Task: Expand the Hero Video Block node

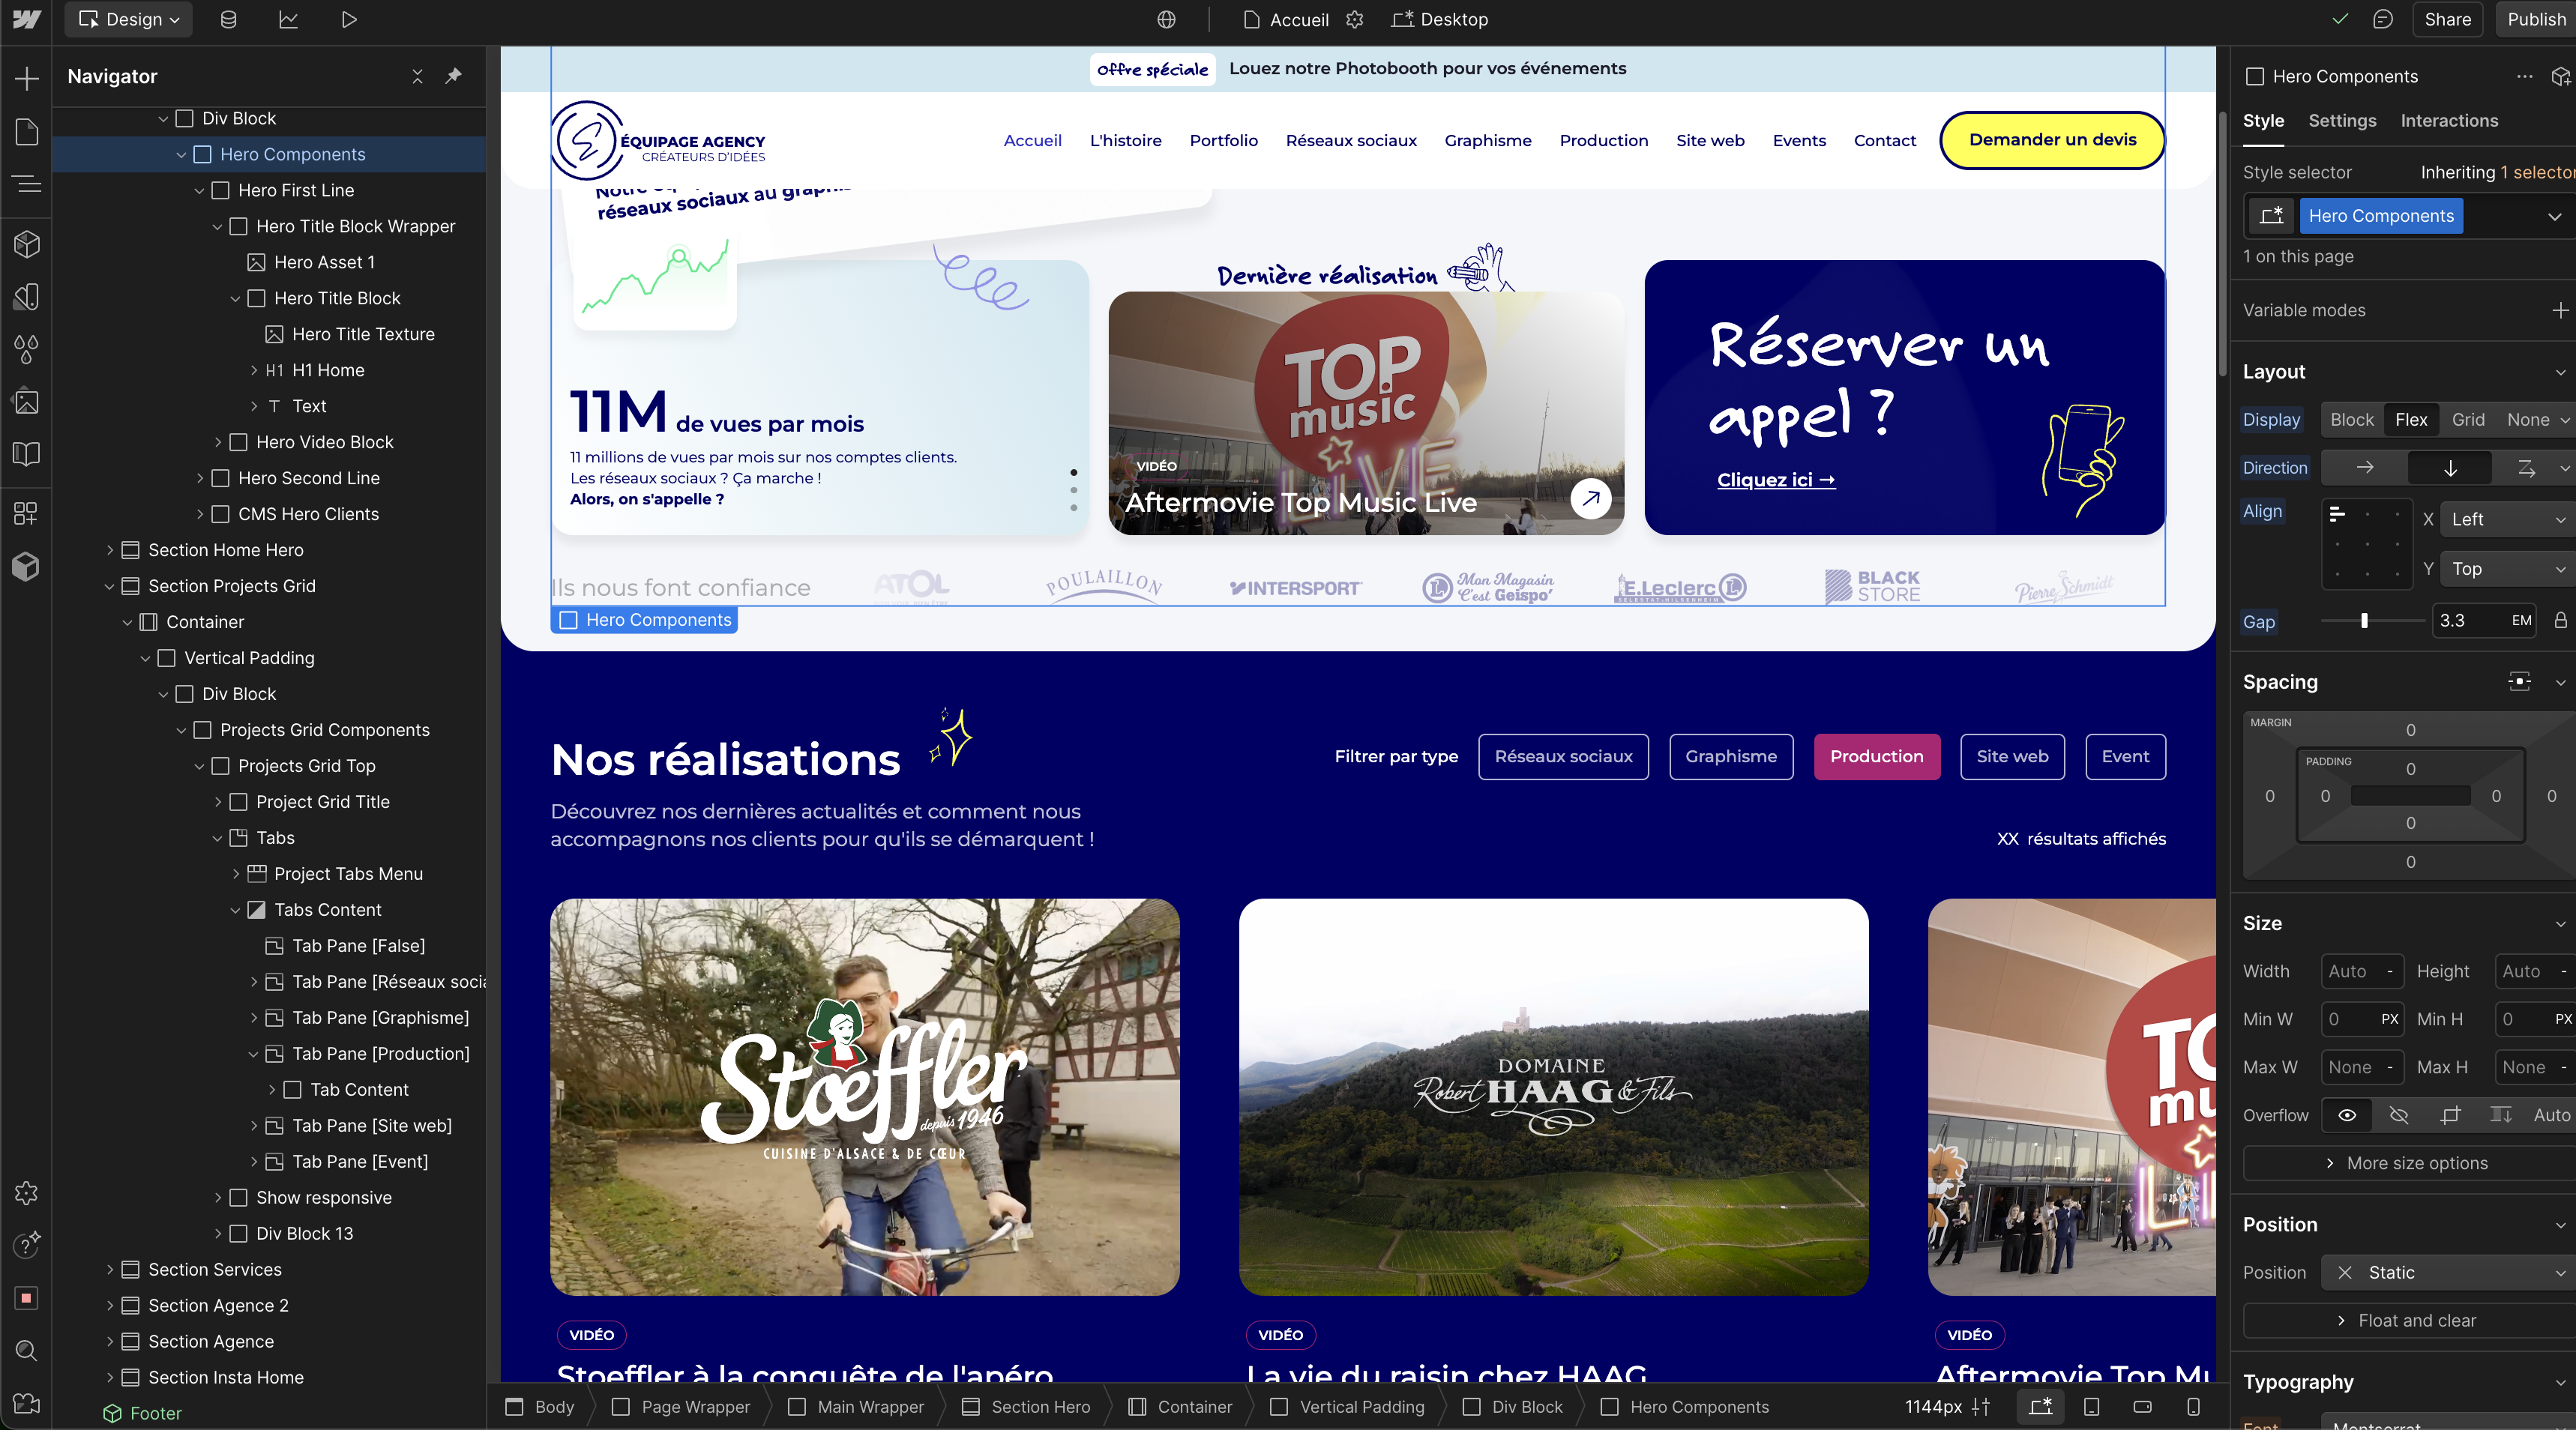Action: 218,442
